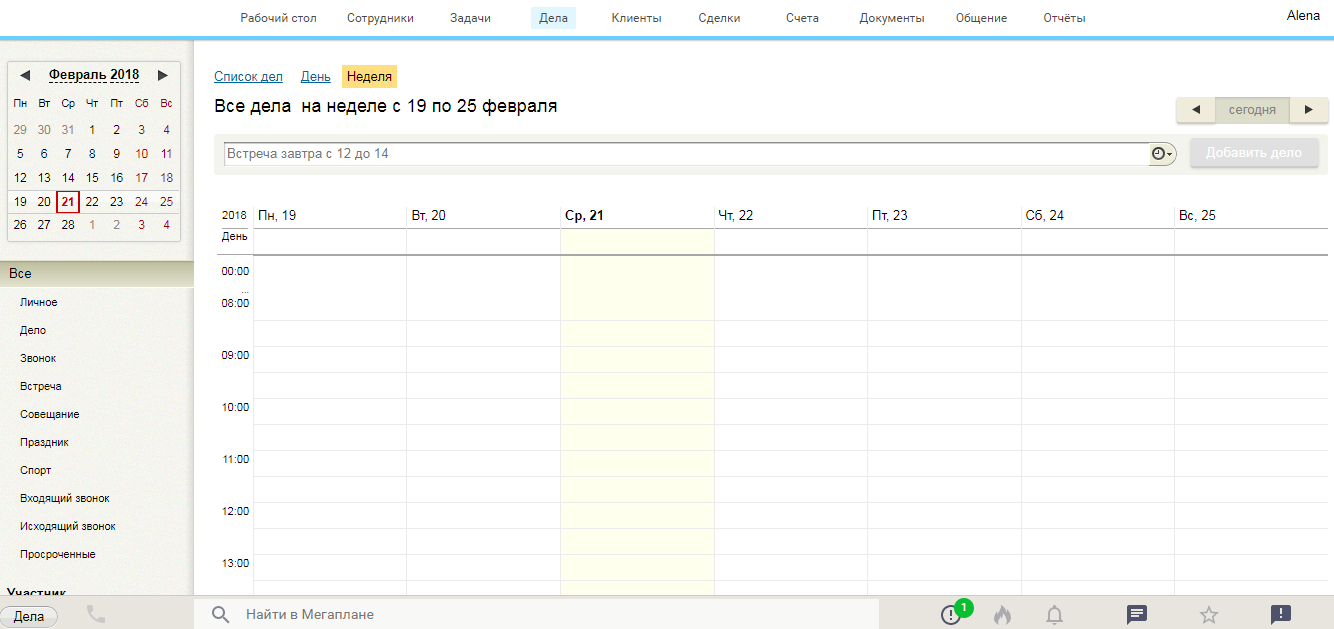Screen dimensions: 1334x629
Task: Go to previous week arrow button
Action: (x=1196, y=110)
